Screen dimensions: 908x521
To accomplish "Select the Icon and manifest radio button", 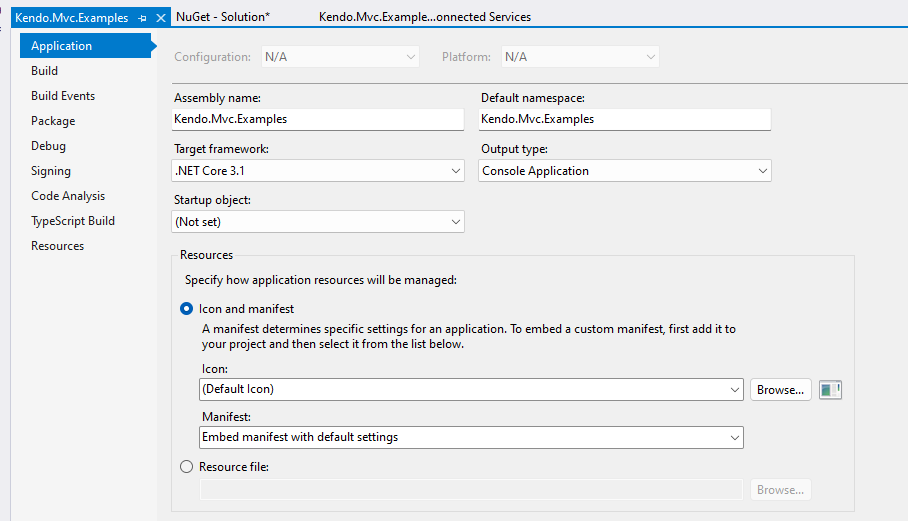I will pyautogui.click(x=186, y=309).
